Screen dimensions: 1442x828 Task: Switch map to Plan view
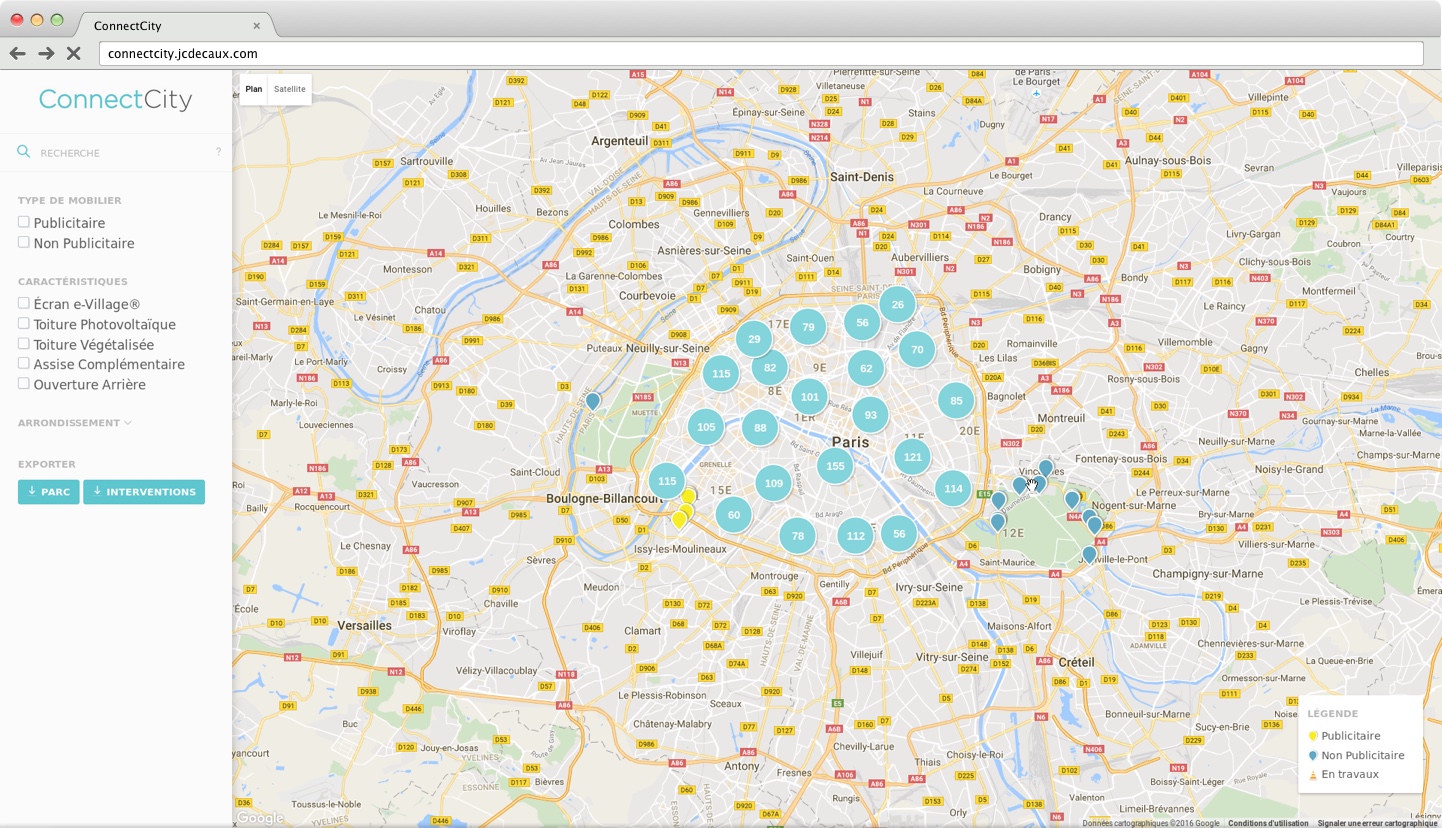pos(254,89)
